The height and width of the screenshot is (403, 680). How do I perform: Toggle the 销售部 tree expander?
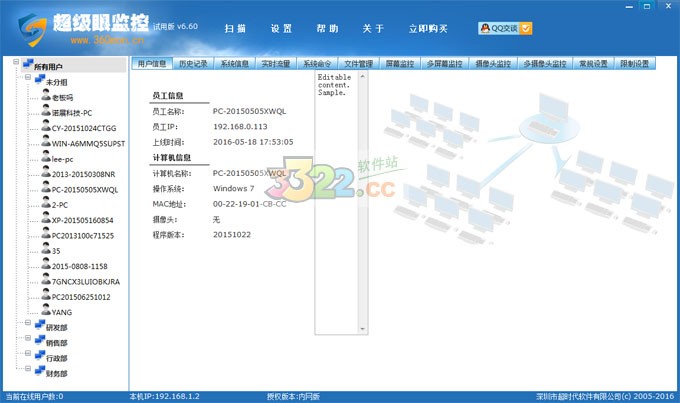(x=28, y=338)
